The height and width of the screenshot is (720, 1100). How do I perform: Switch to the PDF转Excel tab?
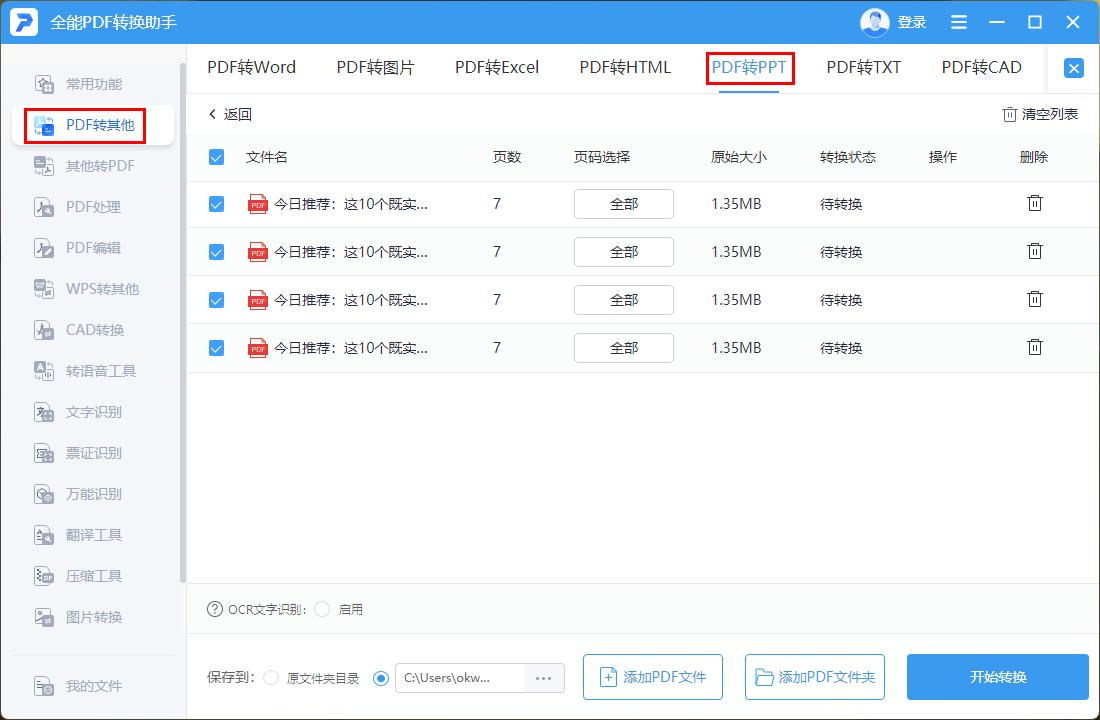(x=497, y=67)
